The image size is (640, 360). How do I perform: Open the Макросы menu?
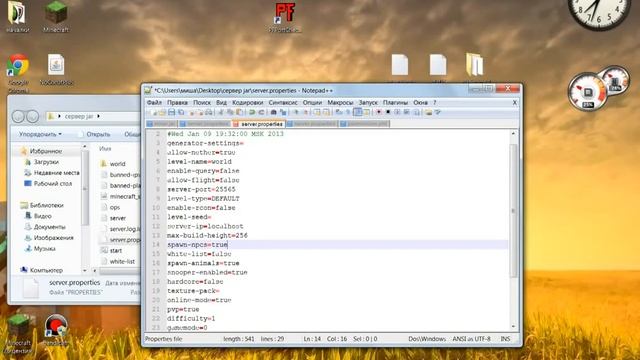coord(340,102)
